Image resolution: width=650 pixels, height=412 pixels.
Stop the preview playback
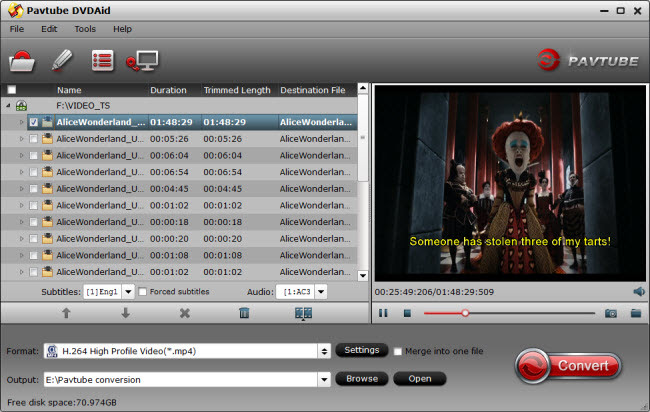pos(407,313)
